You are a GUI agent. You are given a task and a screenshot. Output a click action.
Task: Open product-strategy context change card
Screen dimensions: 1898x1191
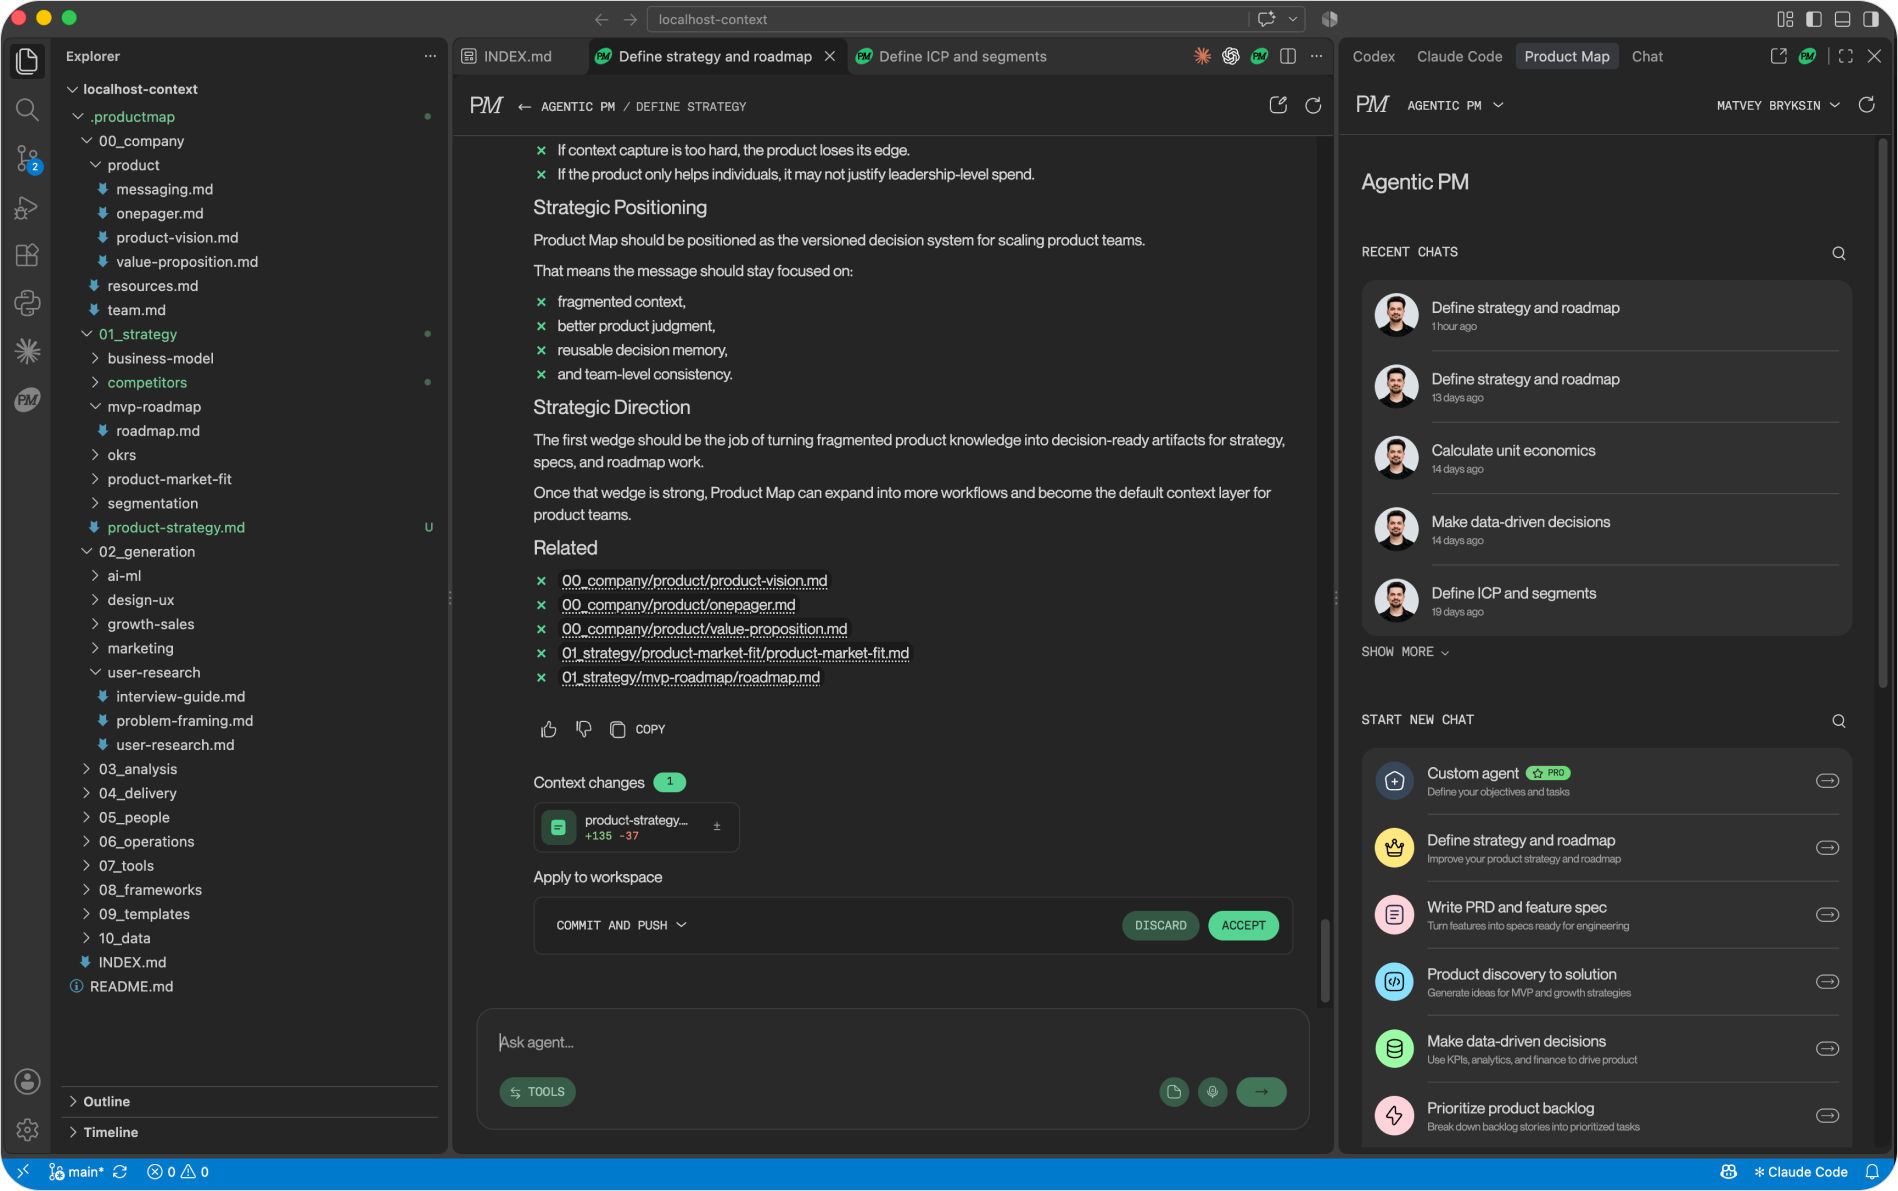tap(636, 827)
